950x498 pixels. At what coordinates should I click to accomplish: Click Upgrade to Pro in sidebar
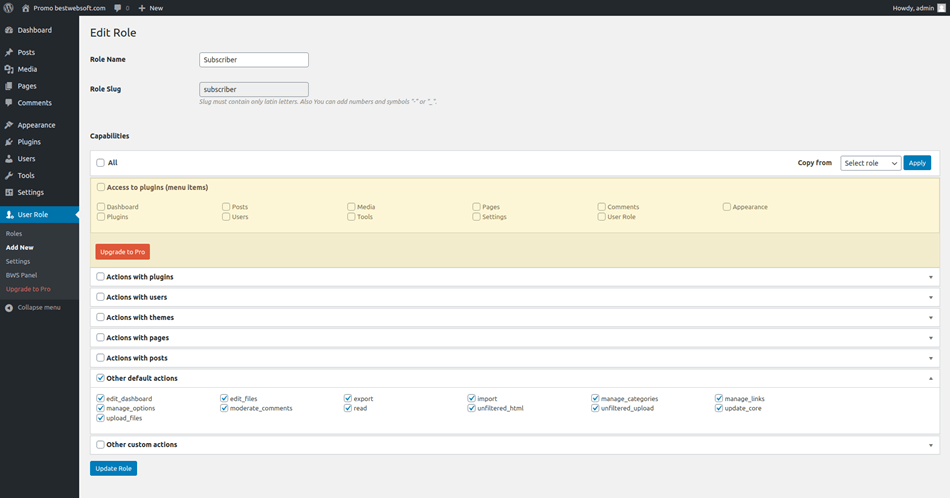click(x=28, y=289)
